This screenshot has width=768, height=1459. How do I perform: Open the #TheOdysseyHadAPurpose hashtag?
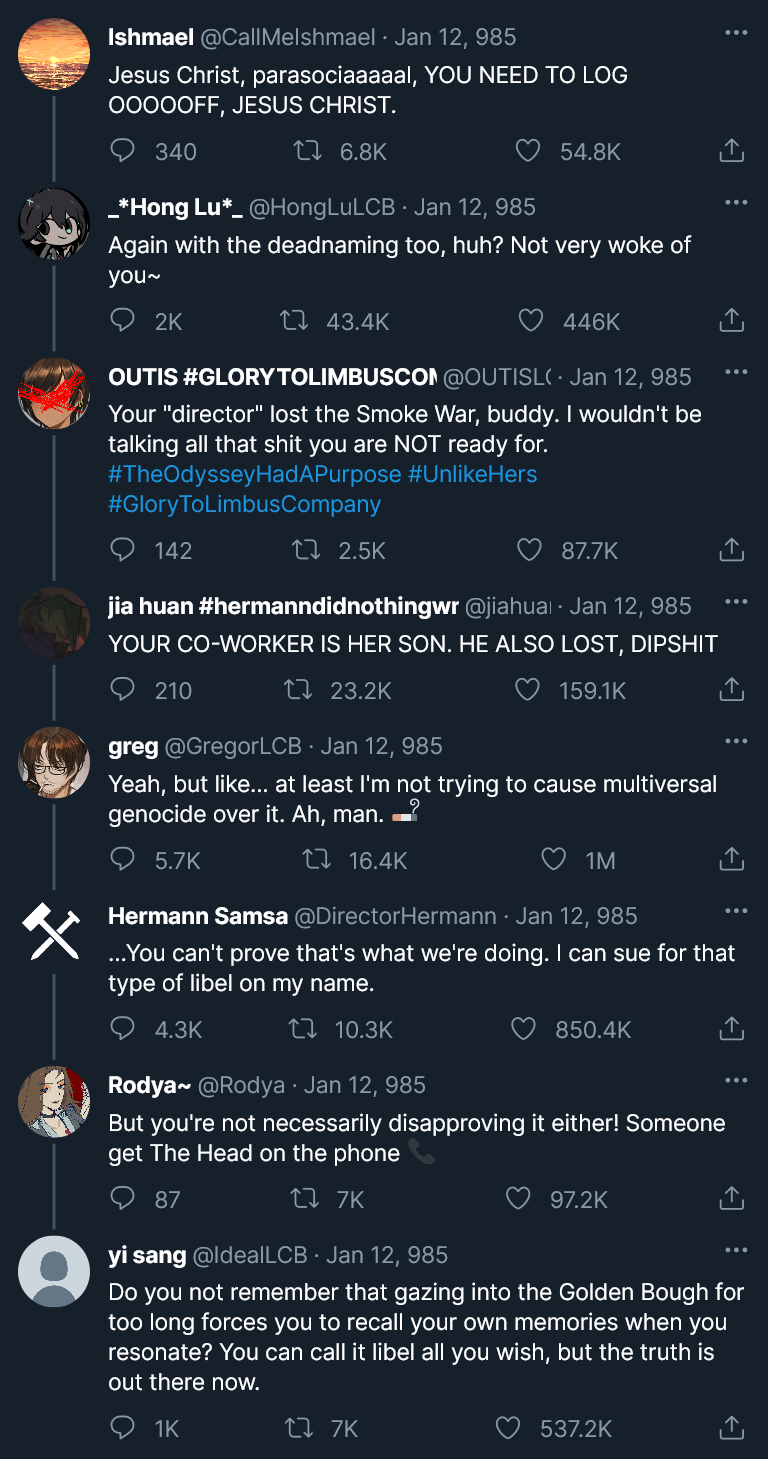254,474
